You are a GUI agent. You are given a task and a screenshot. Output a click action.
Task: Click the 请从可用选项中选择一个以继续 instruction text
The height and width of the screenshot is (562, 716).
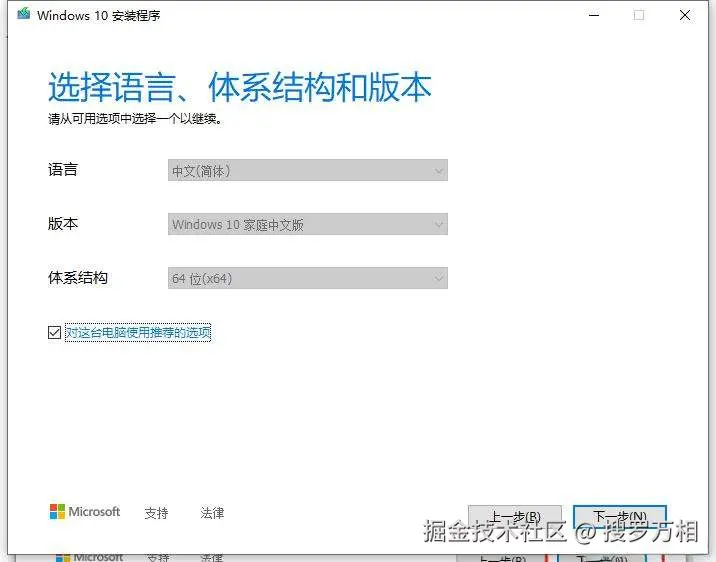135,119
